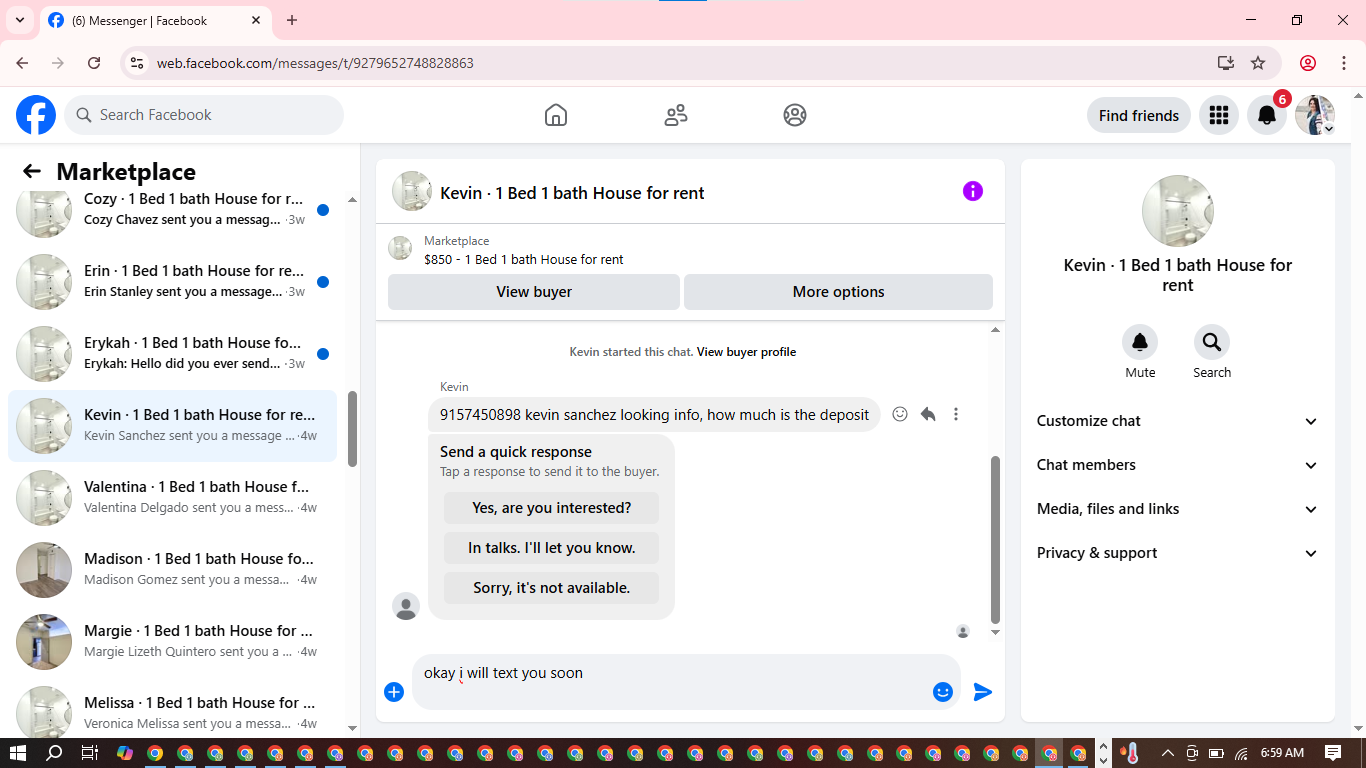Open Valentina Delgado's conversation
The height and width of the screenshot is (768, 1366).
point(172,498)
